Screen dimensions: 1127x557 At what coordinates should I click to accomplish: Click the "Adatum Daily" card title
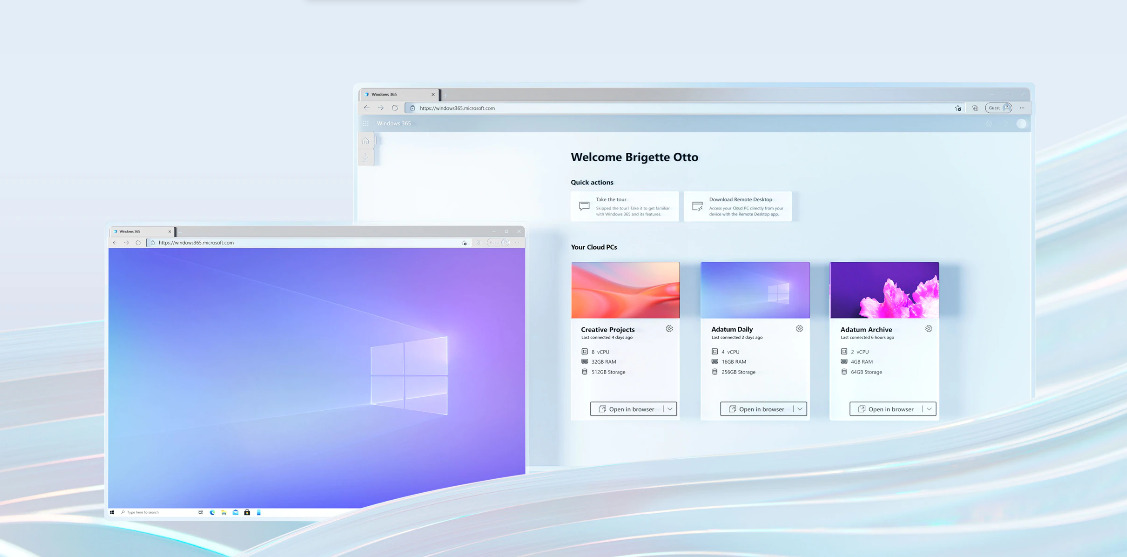[x=732, y=330]
